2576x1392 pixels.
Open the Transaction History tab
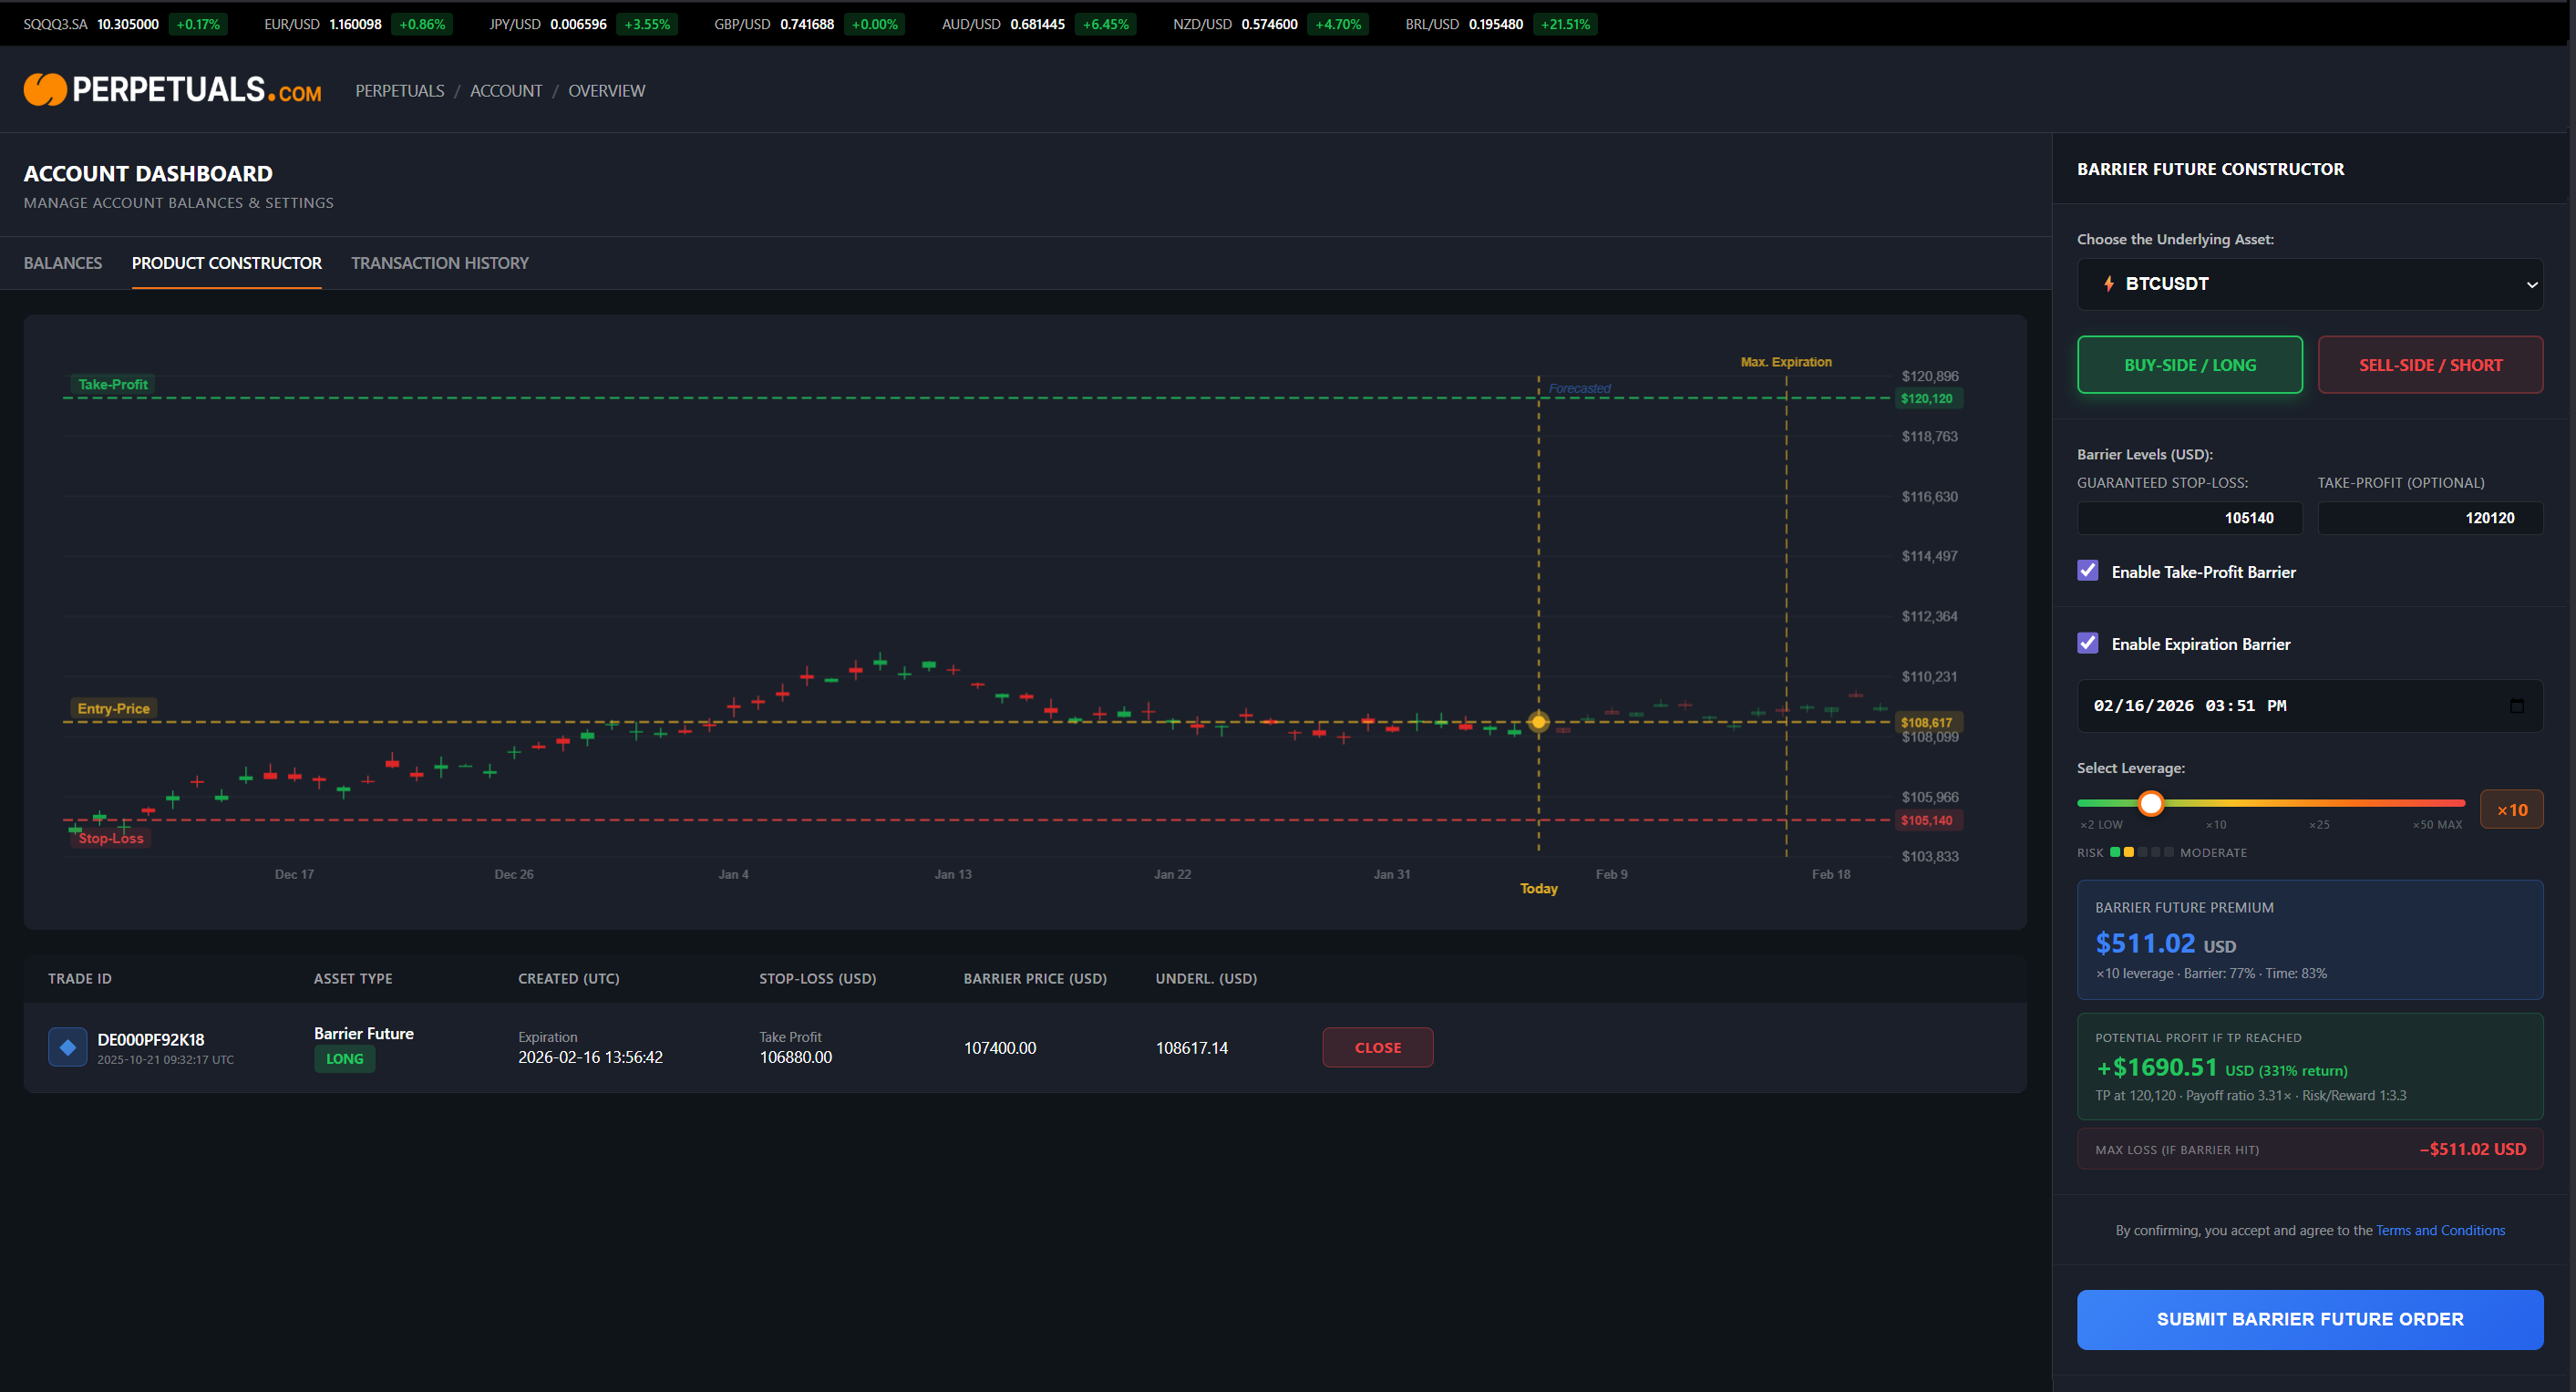(439, 263)
